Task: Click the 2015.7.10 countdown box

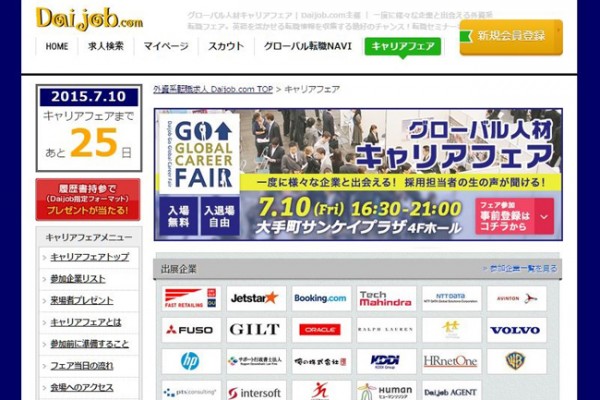Action: 89,128
